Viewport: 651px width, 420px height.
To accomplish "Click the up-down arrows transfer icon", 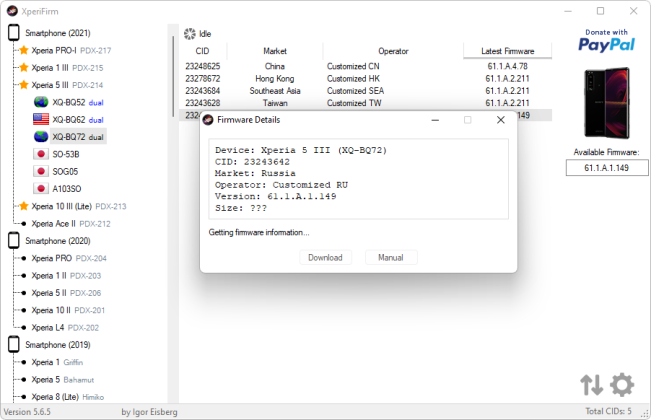I will pos(592,385).
